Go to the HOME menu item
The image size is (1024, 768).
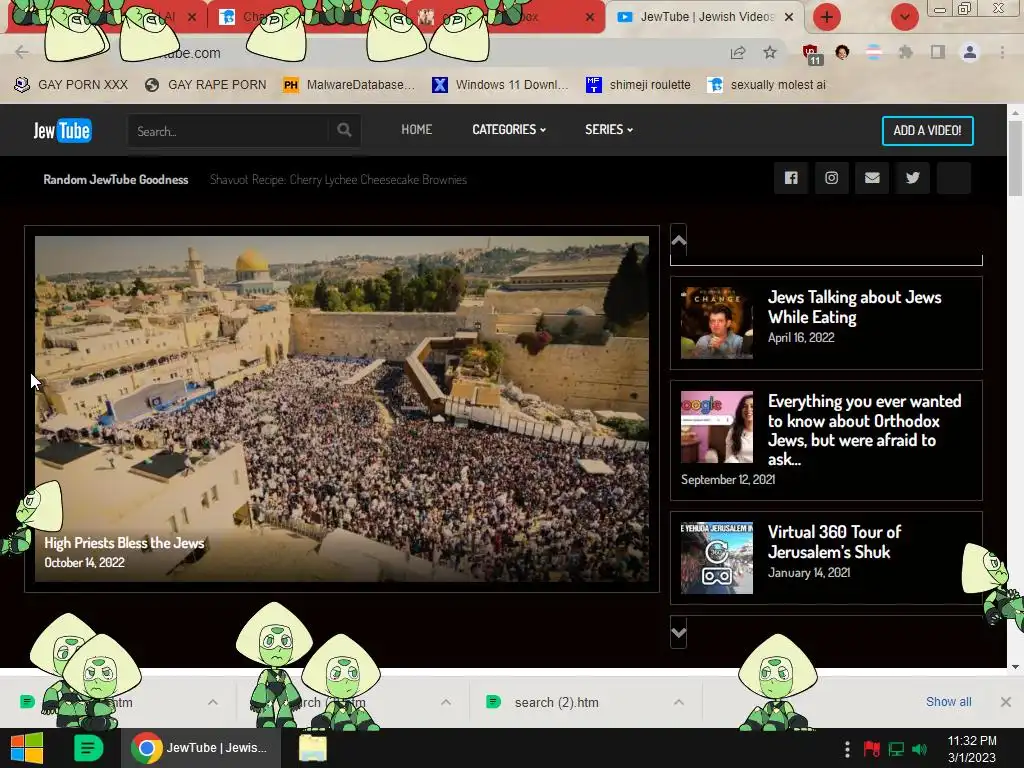417,129
